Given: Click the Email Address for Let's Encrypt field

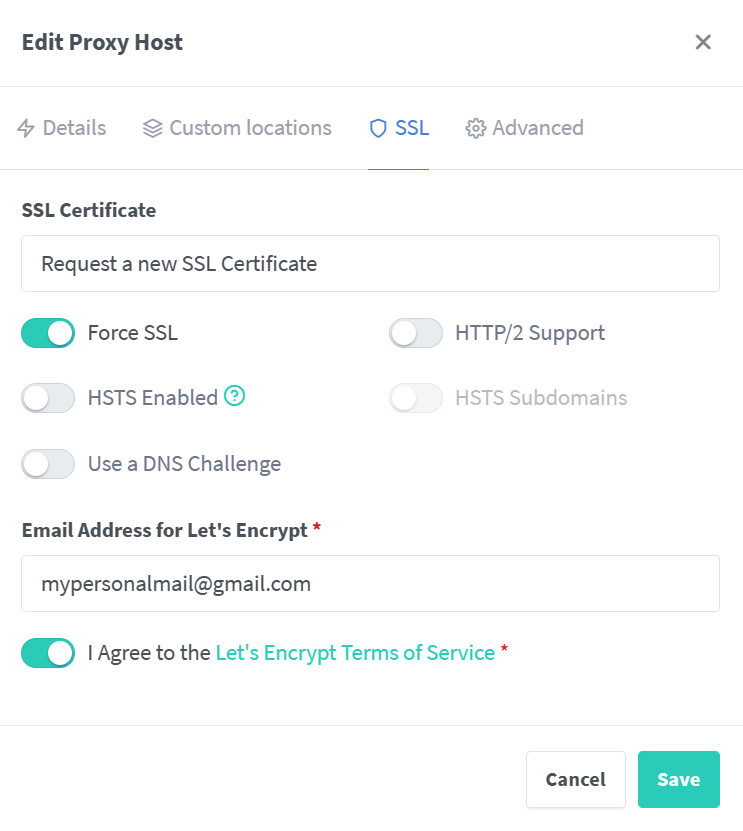Looking at the screenshot, I should click(x=370, y=583).
